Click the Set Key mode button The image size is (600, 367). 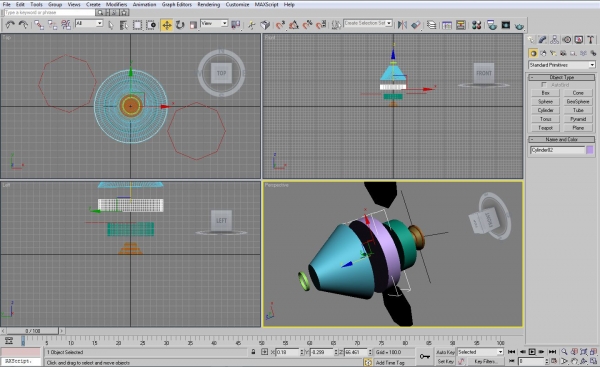pos(445,361)
